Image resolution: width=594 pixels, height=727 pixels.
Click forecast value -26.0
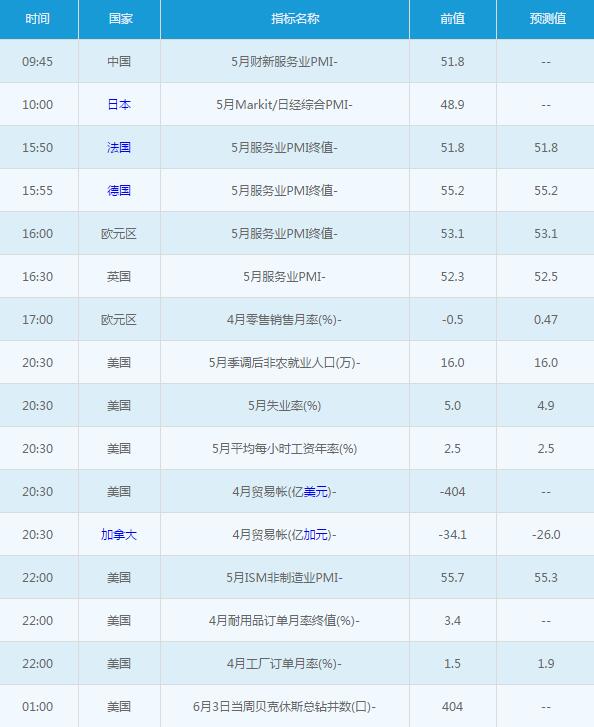point(546,535)
